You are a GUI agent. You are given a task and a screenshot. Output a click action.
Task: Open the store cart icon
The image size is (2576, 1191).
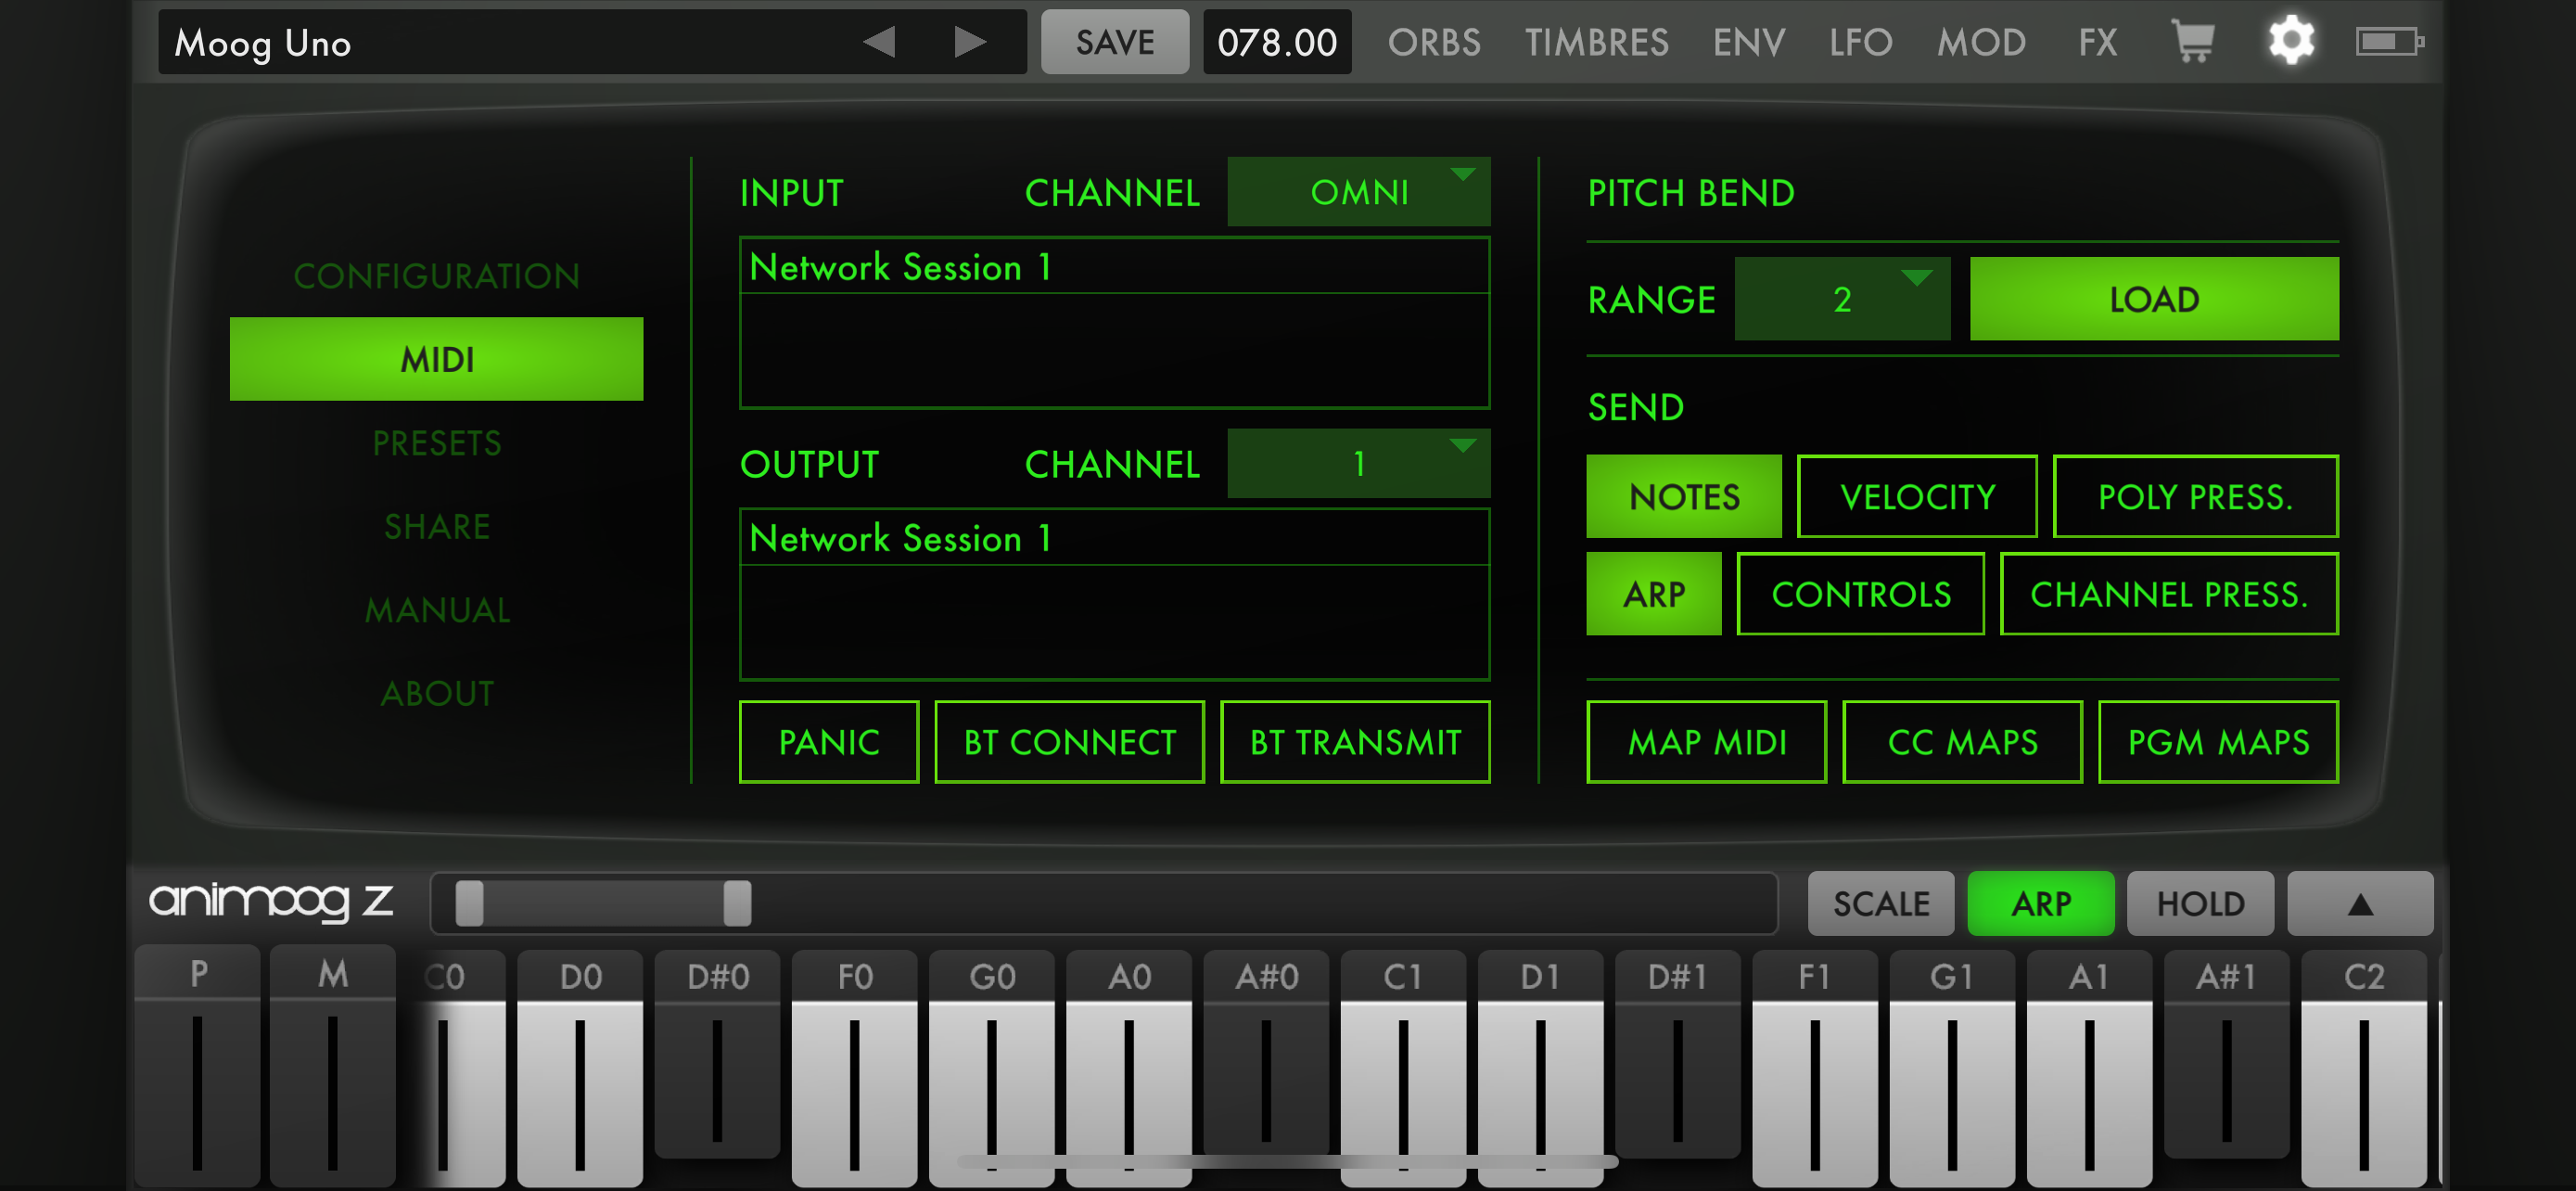[2192, 42]
